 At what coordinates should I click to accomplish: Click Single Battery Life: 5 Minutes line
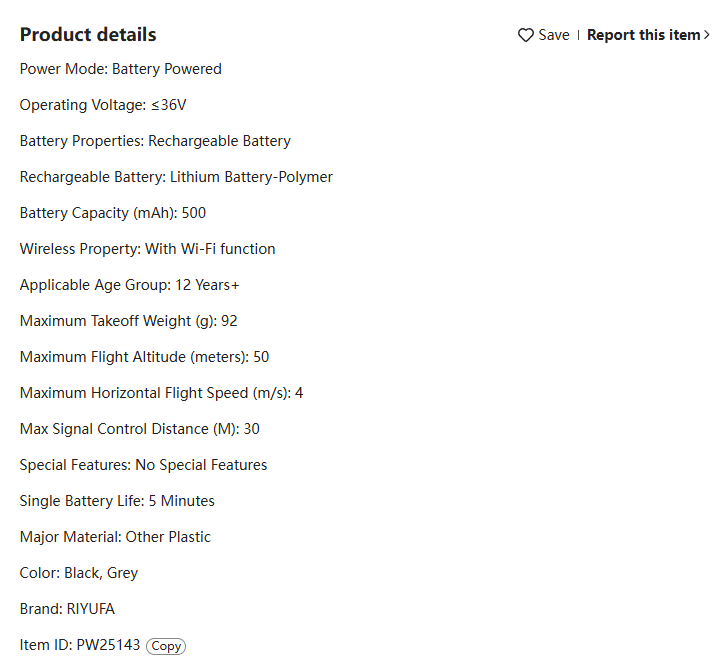tap(117, 501)
